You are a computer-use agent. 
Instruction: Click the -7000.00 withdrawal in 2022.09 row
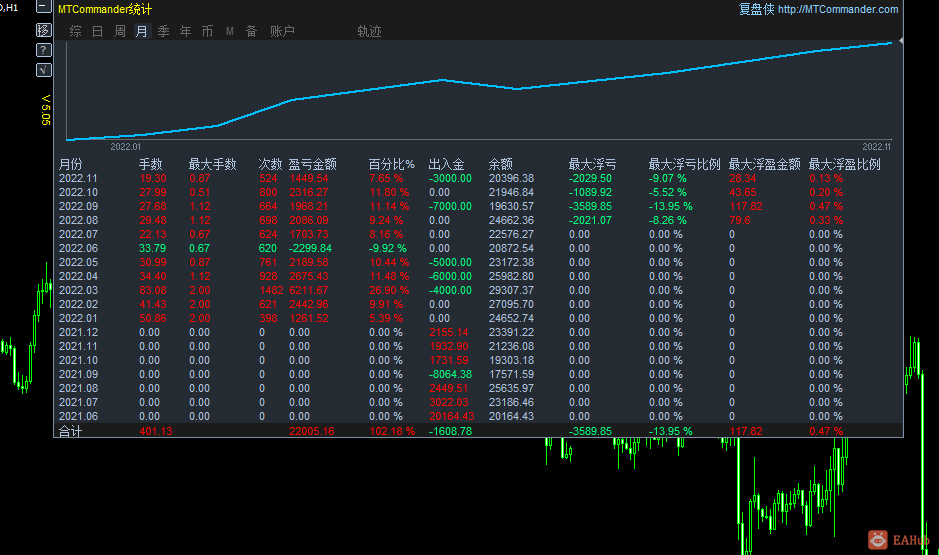pos(450,207)
